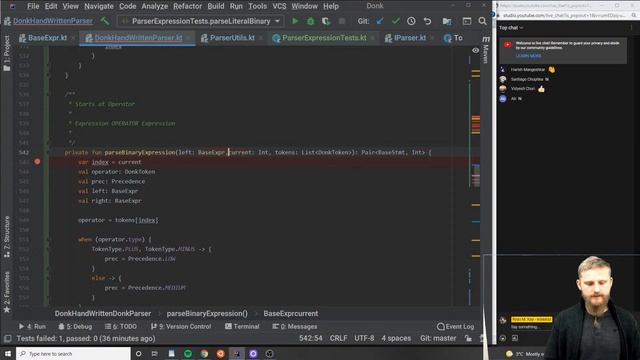The width and height of the screenshot is (640, 360).
Task: Click the Git: master branch selector
Action: pos(438,338)
